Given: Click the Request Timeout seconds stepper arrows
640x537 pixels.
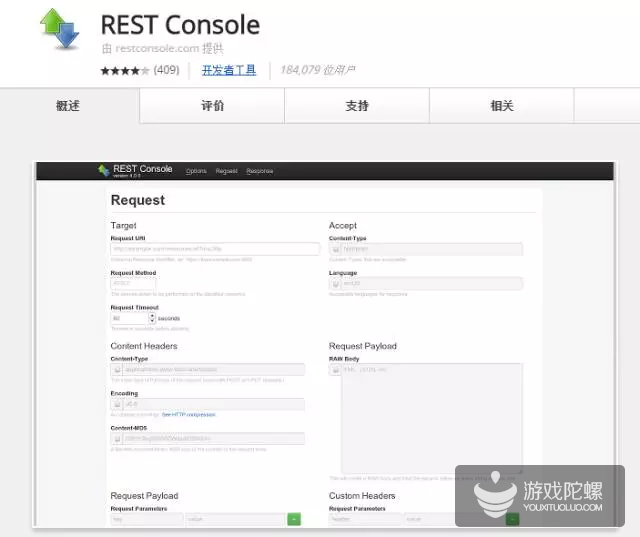Looking at the screenshot, I should (152, 318).
